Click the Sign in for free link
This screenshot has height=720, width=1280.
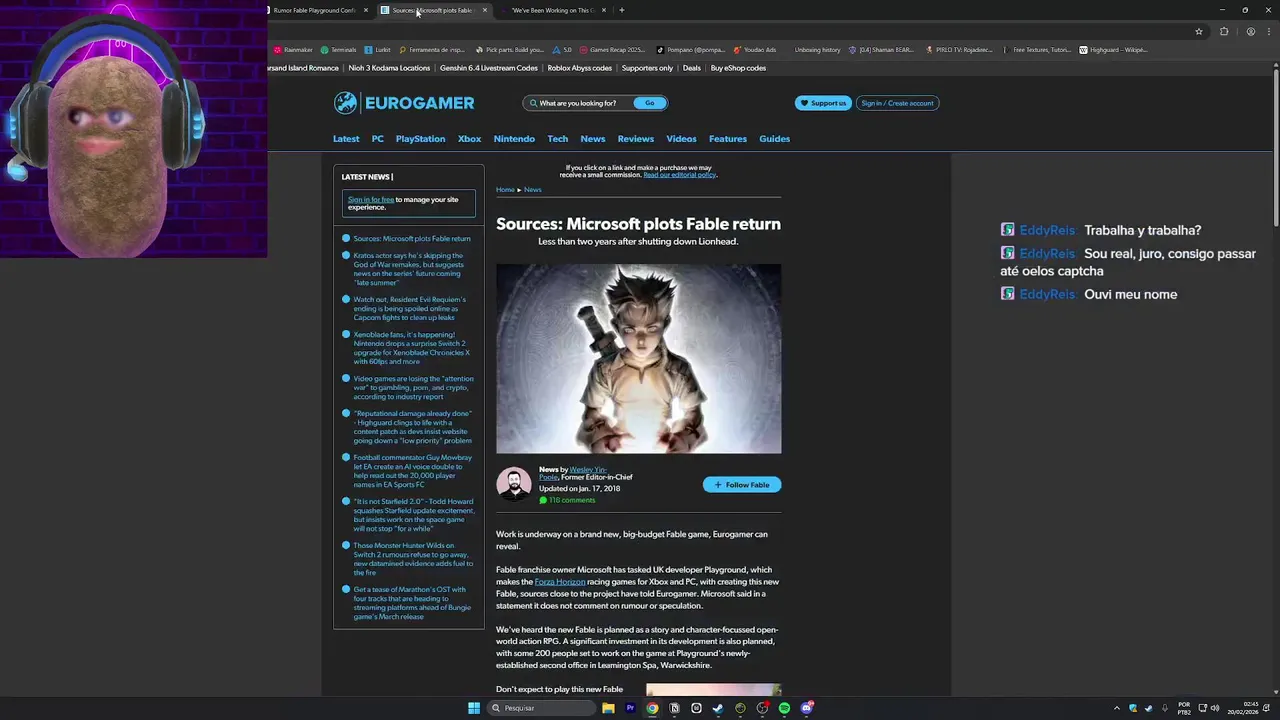[x=371, y=200]
